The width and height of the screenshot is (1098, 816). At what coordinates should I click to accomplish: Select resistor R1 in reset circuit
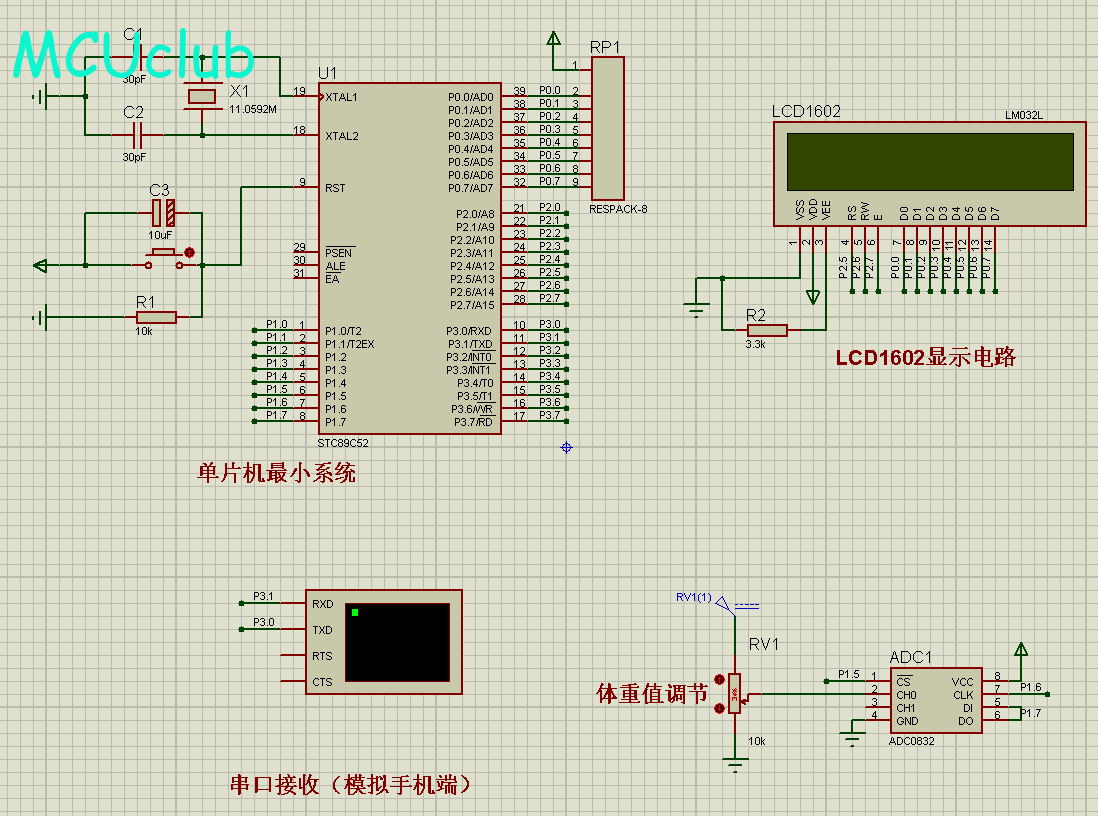click(x=156, y=317)
